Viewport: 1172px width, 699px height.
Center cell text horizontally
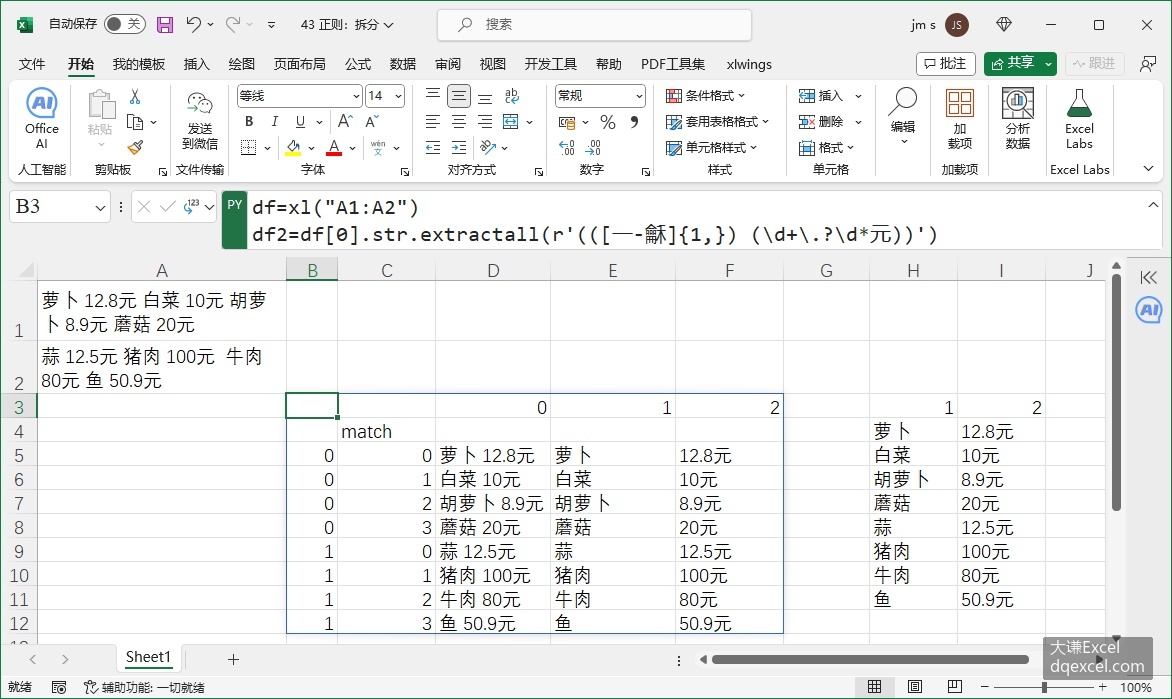click(459, 121)
